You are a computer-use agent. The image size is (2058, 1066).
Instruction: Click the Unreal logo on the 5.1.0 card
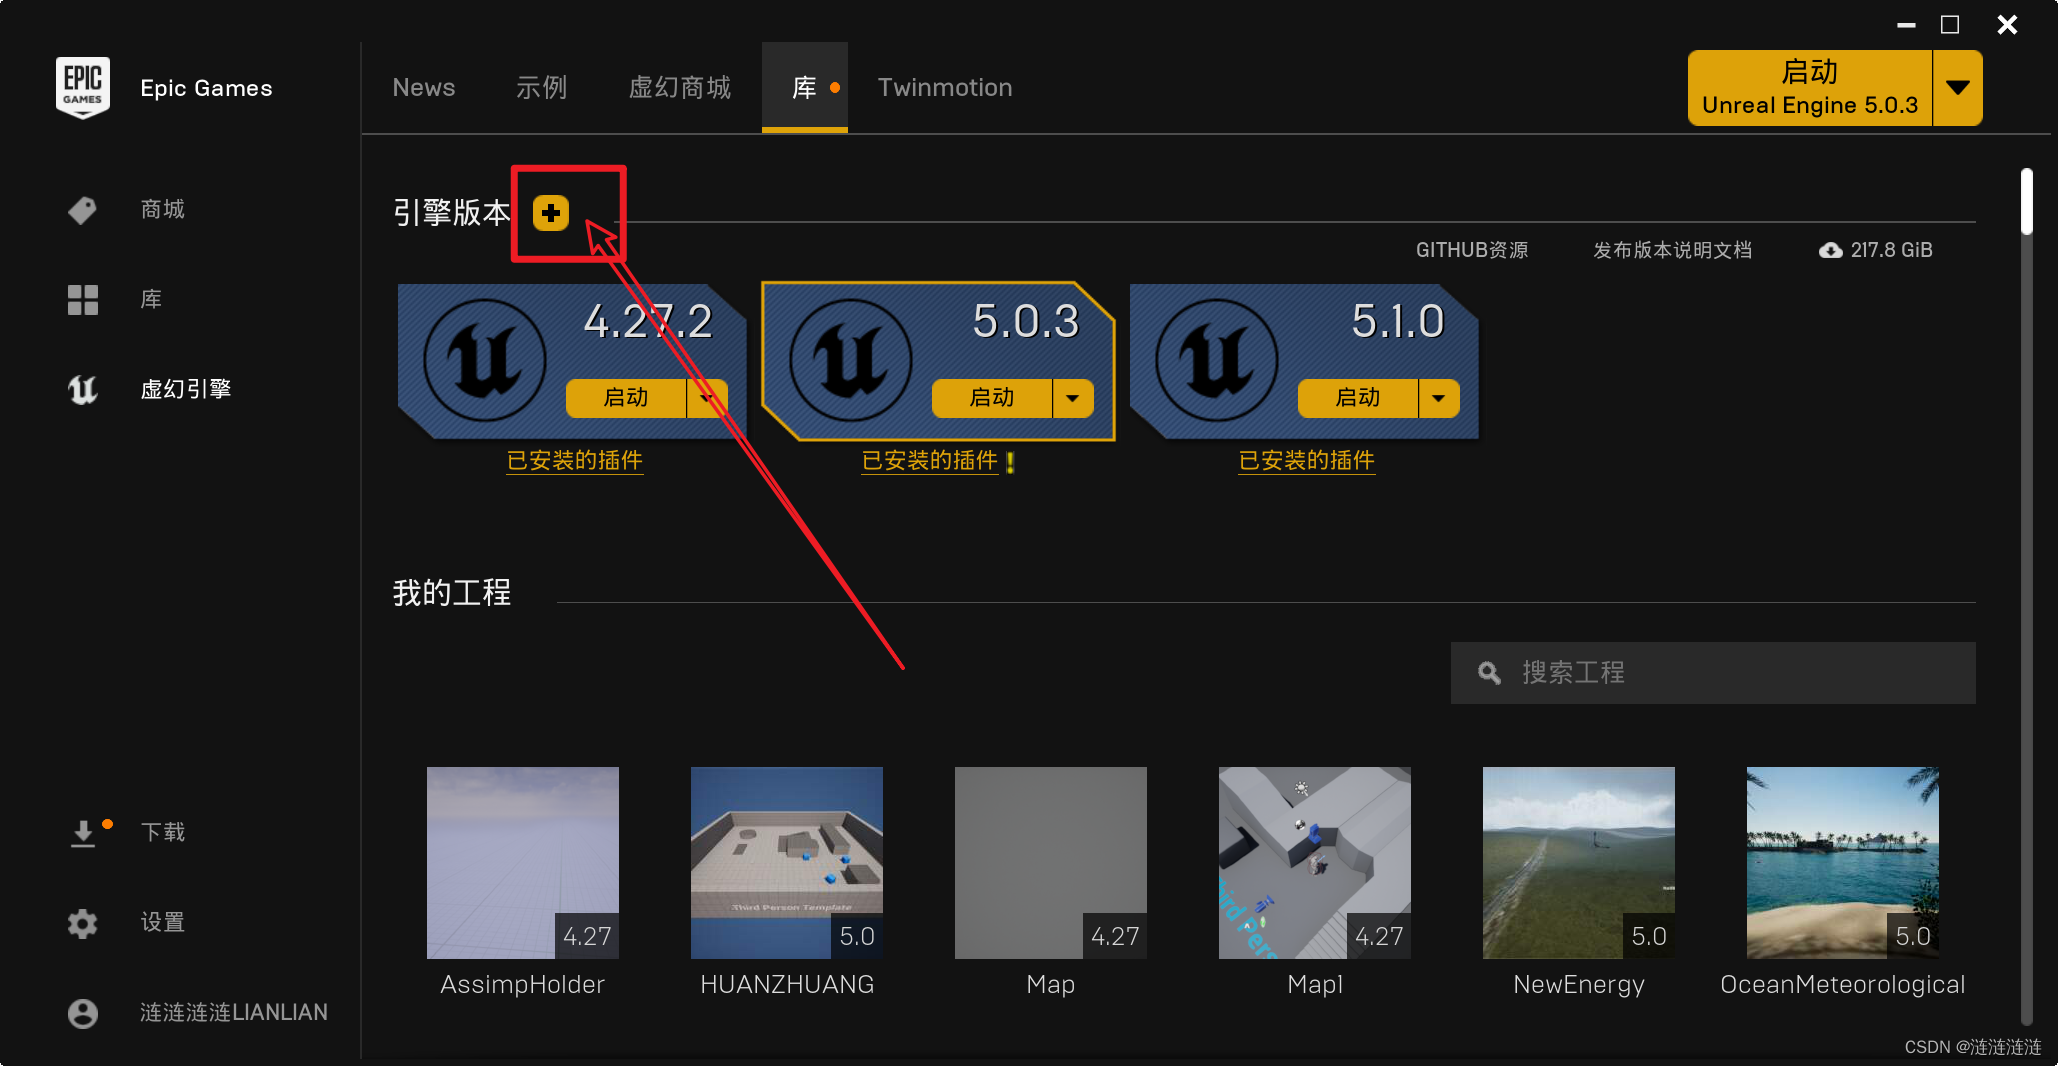pos(1216,360)
